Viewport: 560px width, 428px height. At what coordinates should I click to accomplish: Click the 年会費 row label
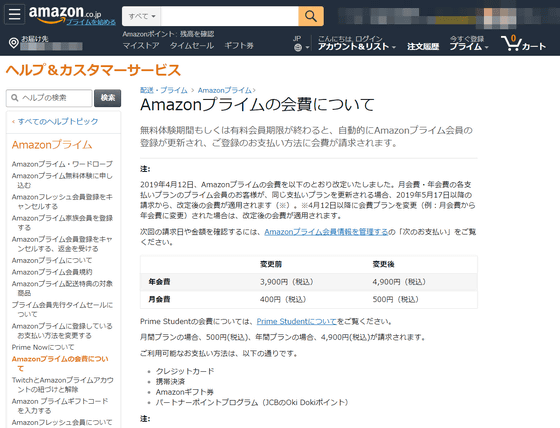pos(159,282)
